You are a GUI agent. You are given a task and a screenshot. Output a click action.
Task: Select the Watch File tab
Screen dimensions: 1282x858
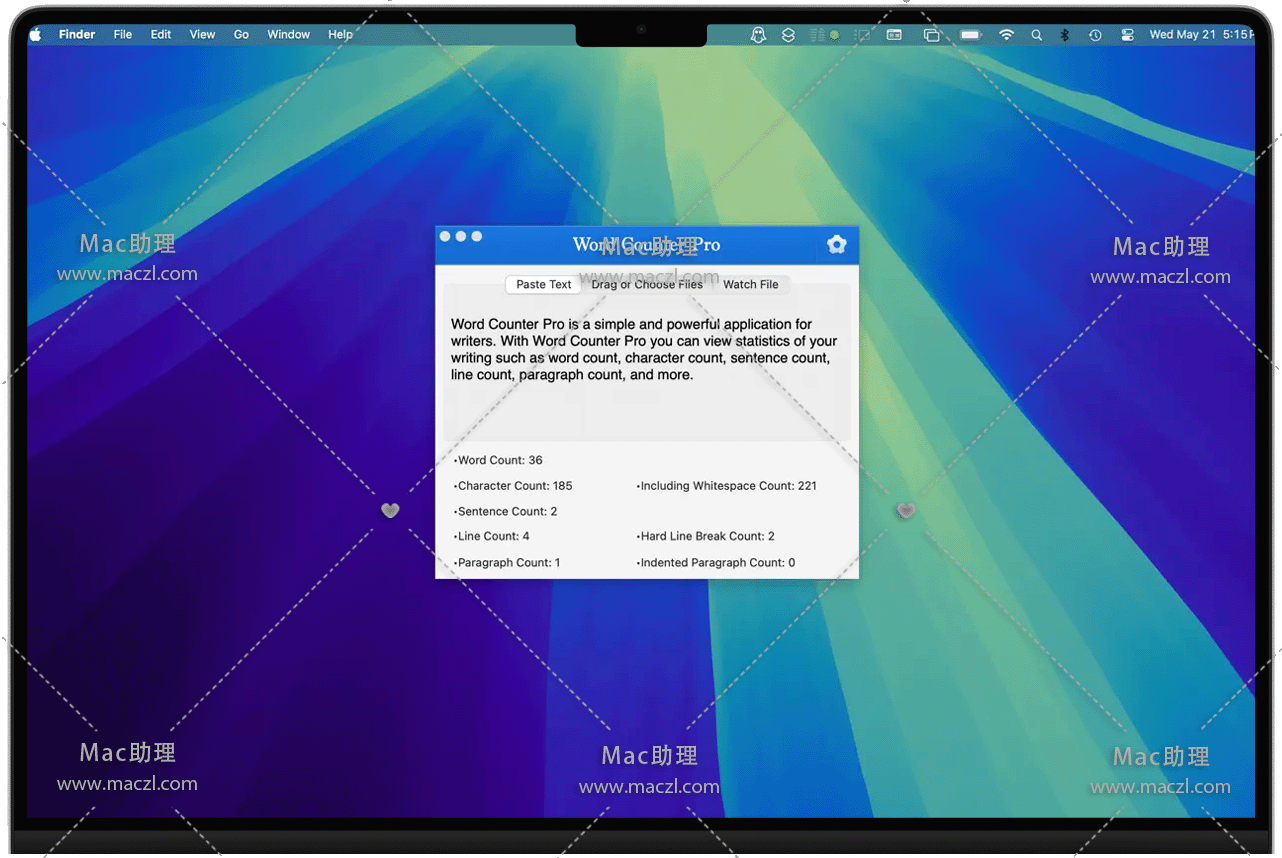tap(750, 285)
